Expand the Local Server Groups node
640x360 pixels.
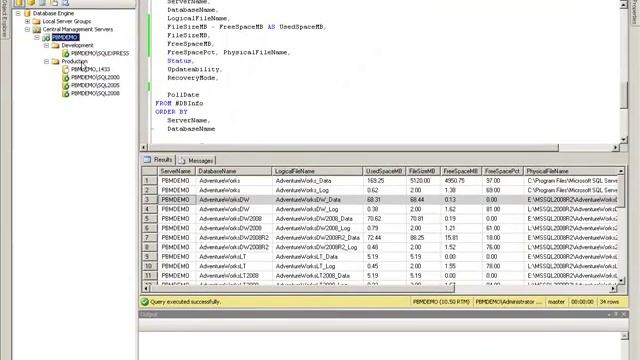pos(27,21)
